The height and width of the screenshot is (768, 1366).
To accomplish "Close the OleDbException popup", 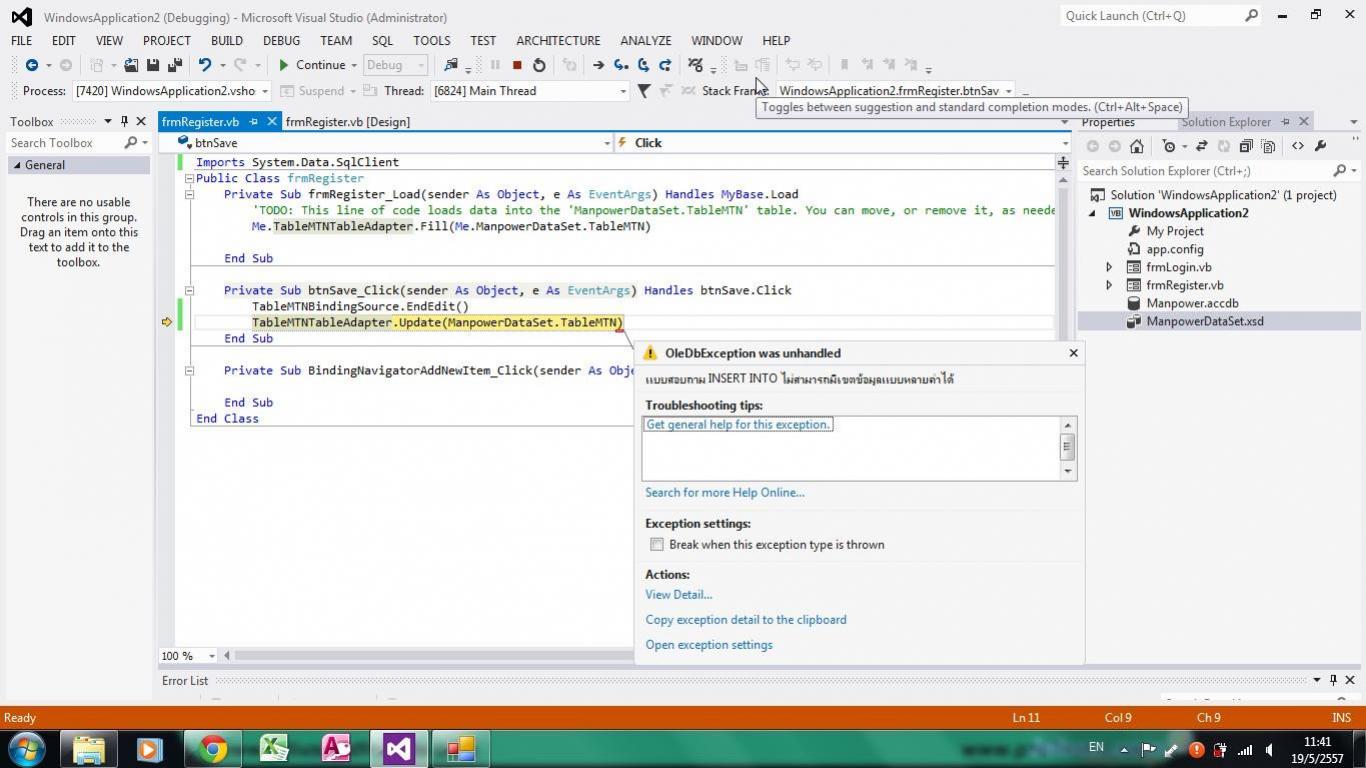I will [1073, 353].
